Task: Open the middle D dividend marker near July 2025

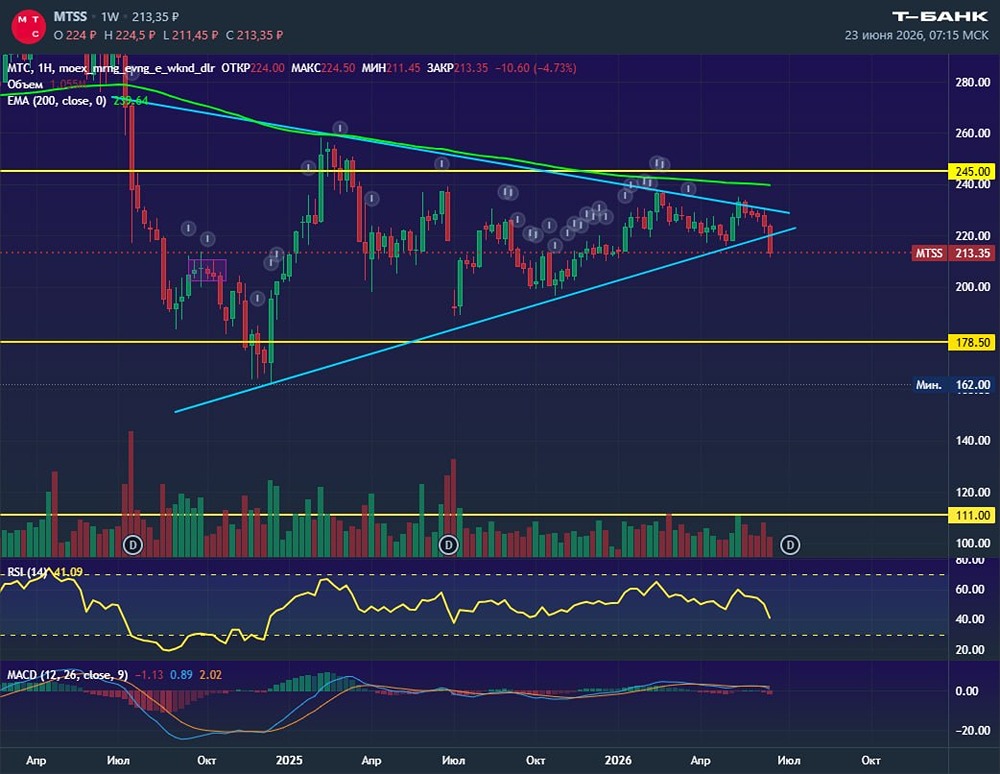Action: (x=448, y=545)
